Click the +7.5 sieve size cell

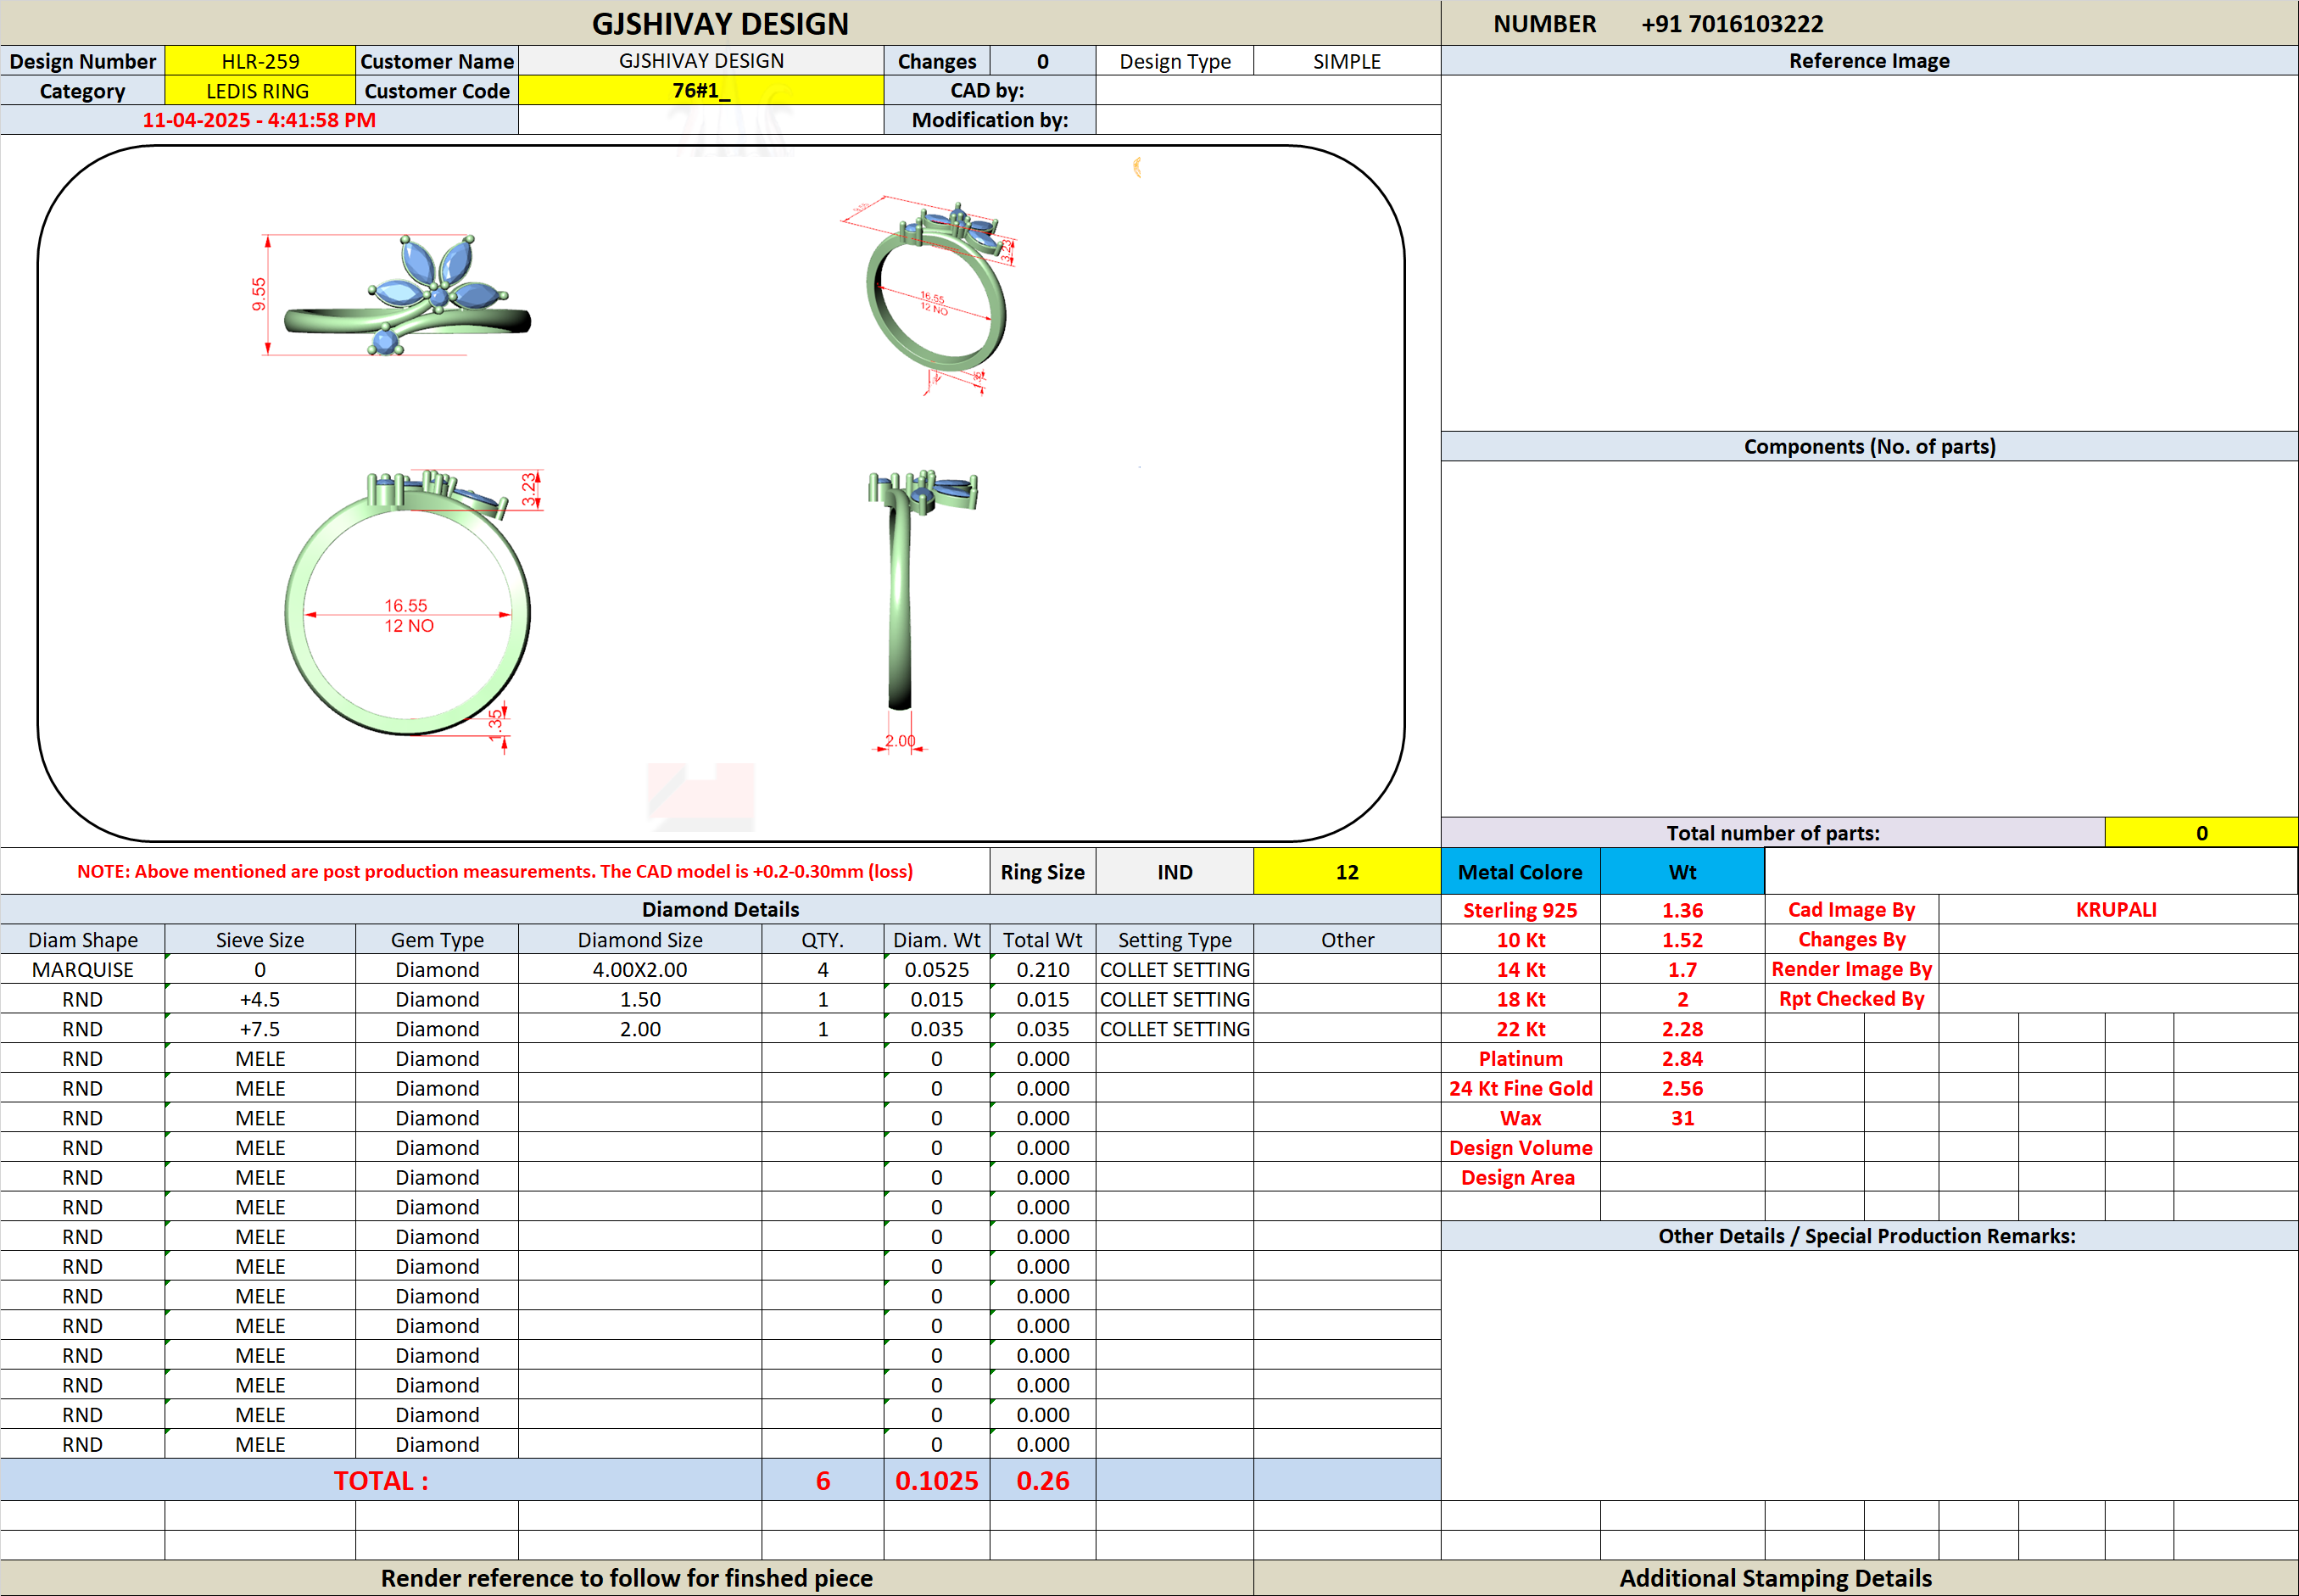(260, 1029)
